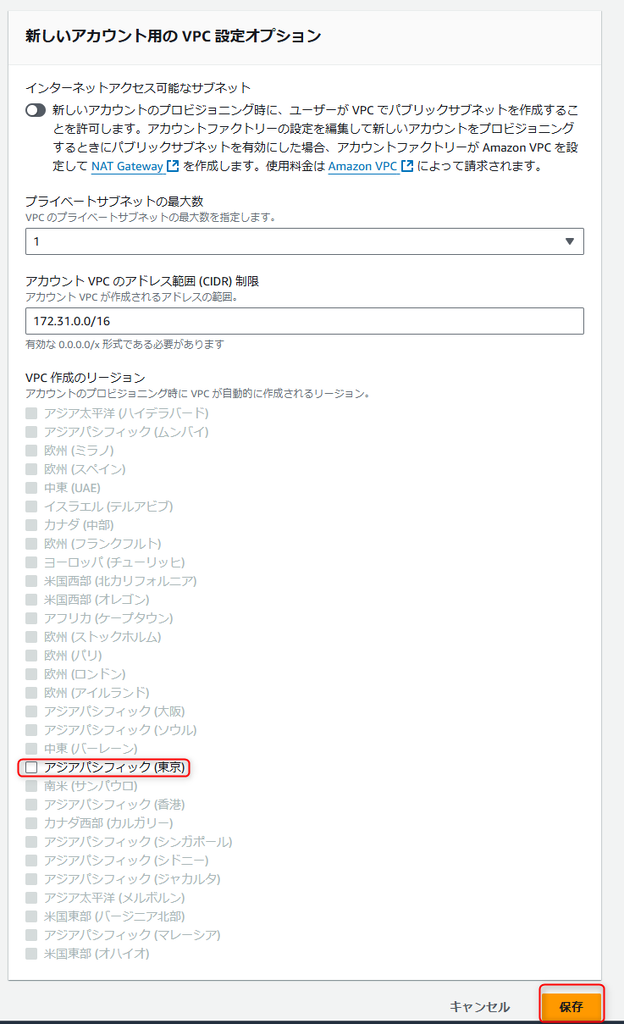Check イスラエル (テルアビブ) region checkbox

pyautogui.click(x=31, y=506)
